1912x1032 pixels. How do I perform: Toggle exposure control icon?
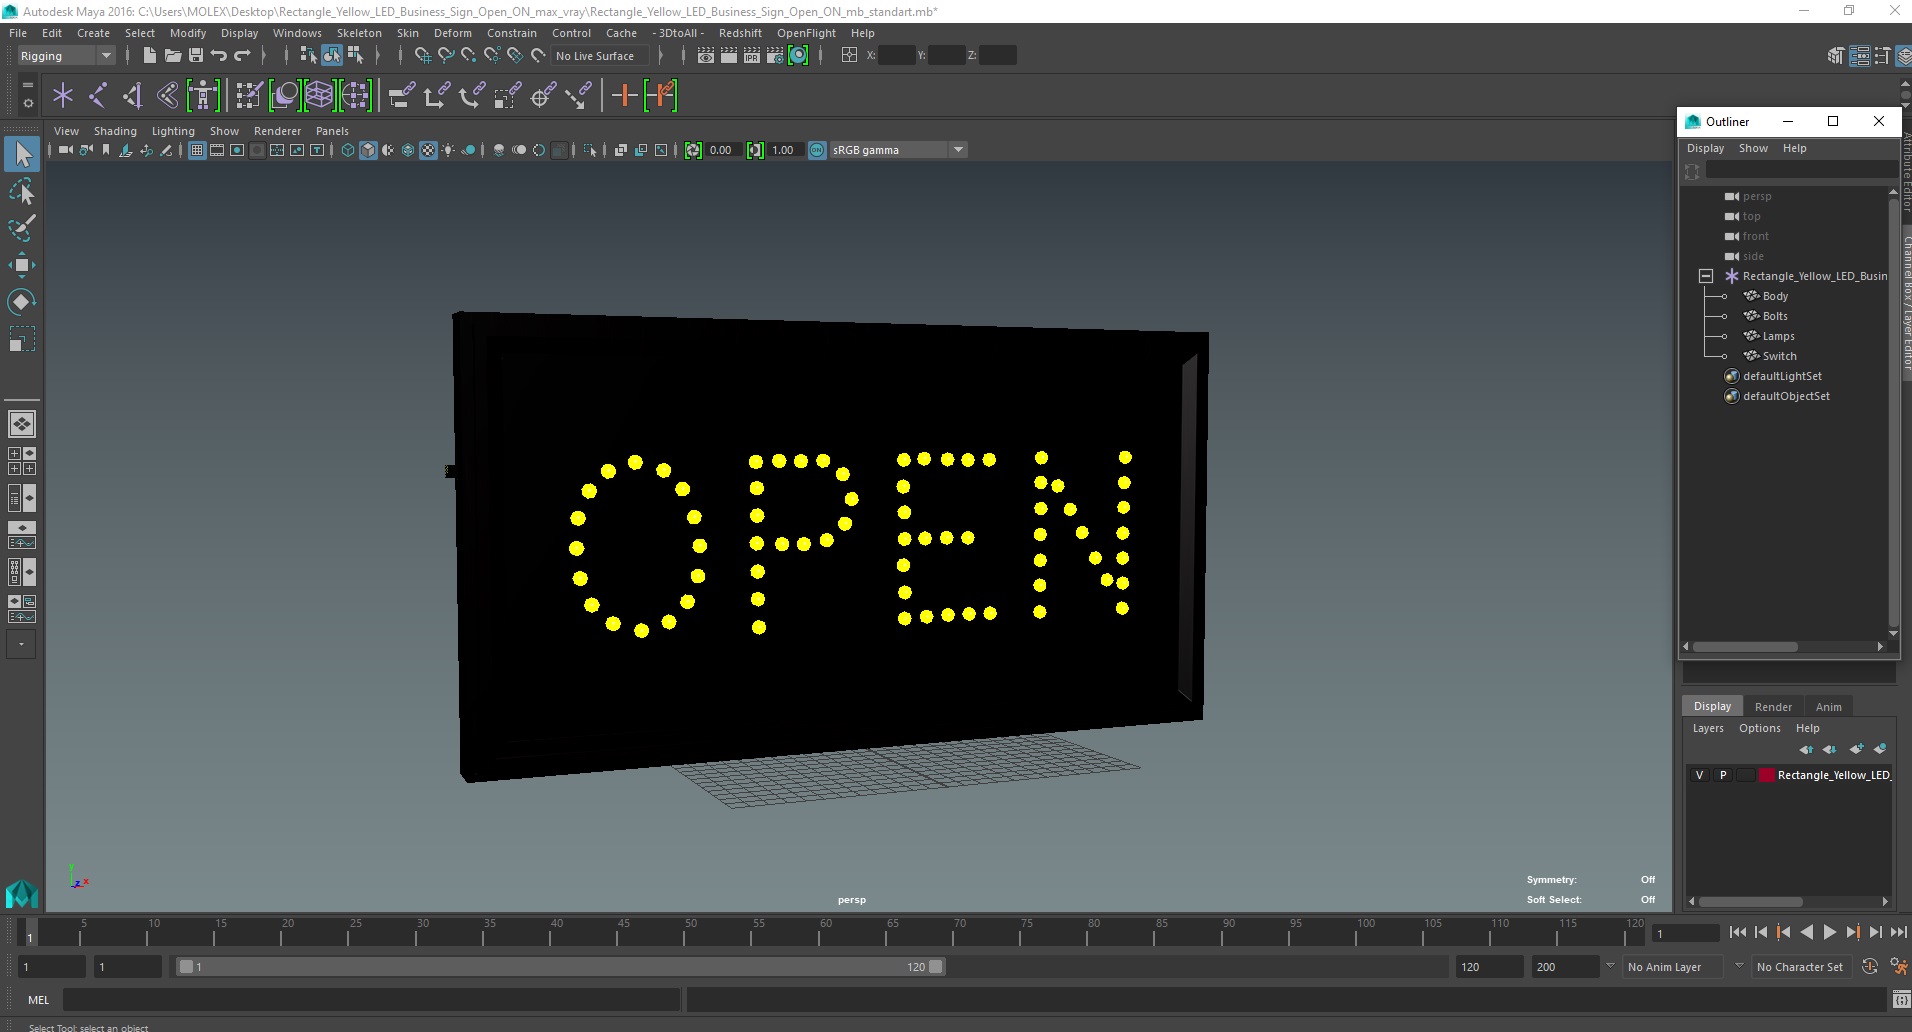(693, 150)
